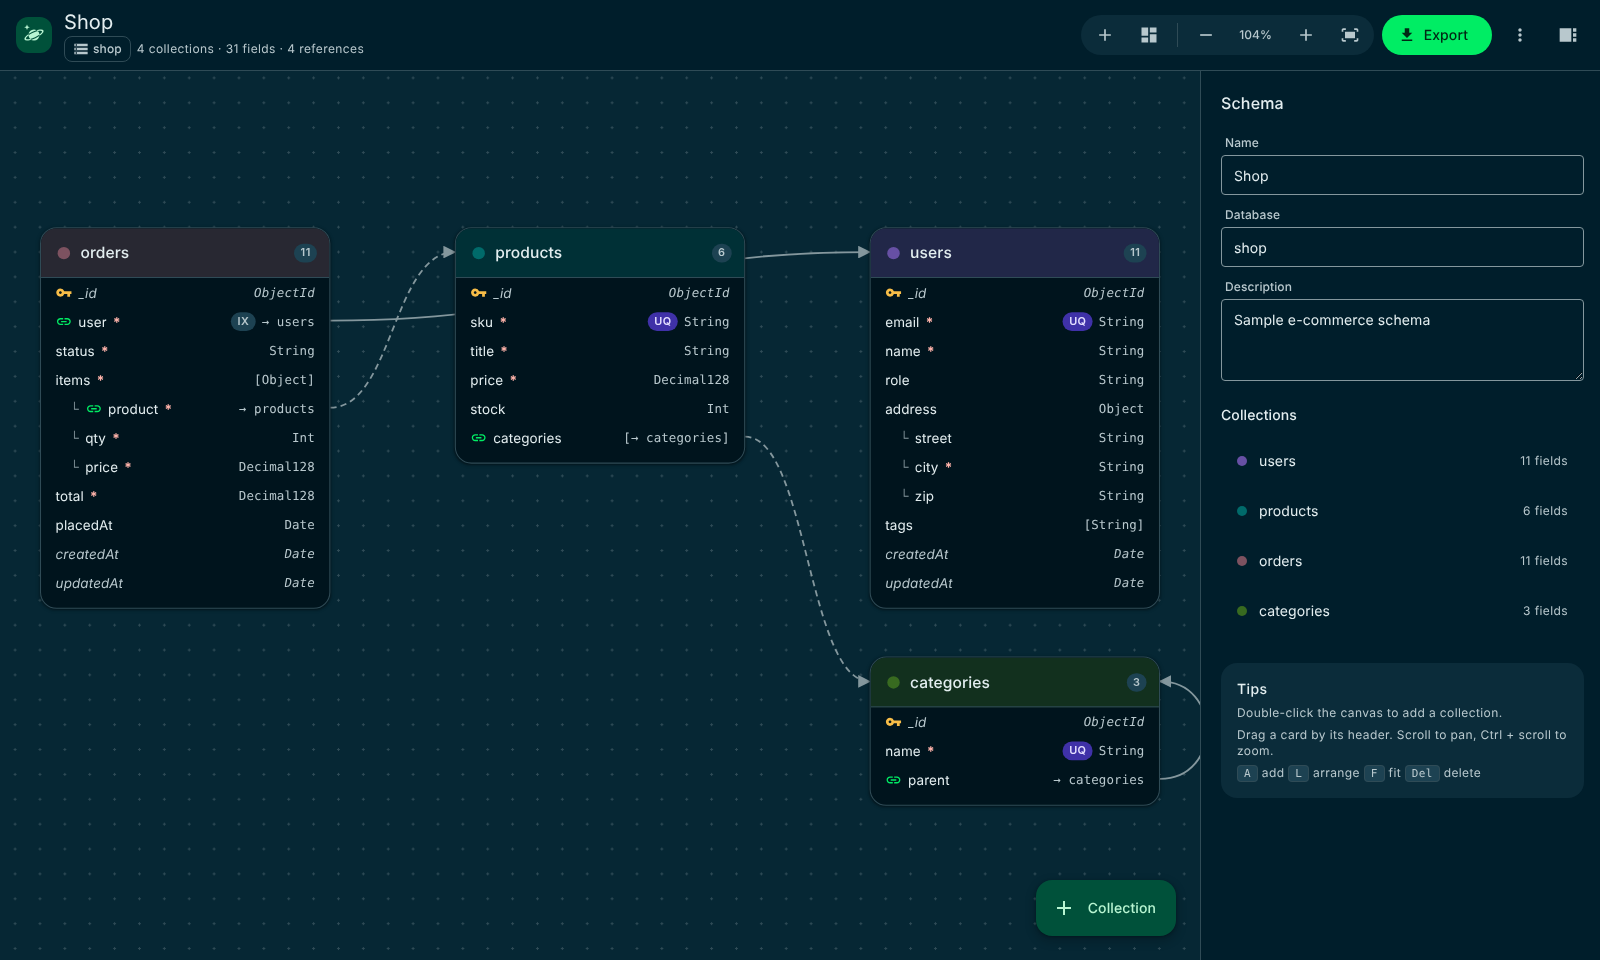Click the orders card color dot
This screenshot has width=1600, height=960.
click(x=64, y=253)
